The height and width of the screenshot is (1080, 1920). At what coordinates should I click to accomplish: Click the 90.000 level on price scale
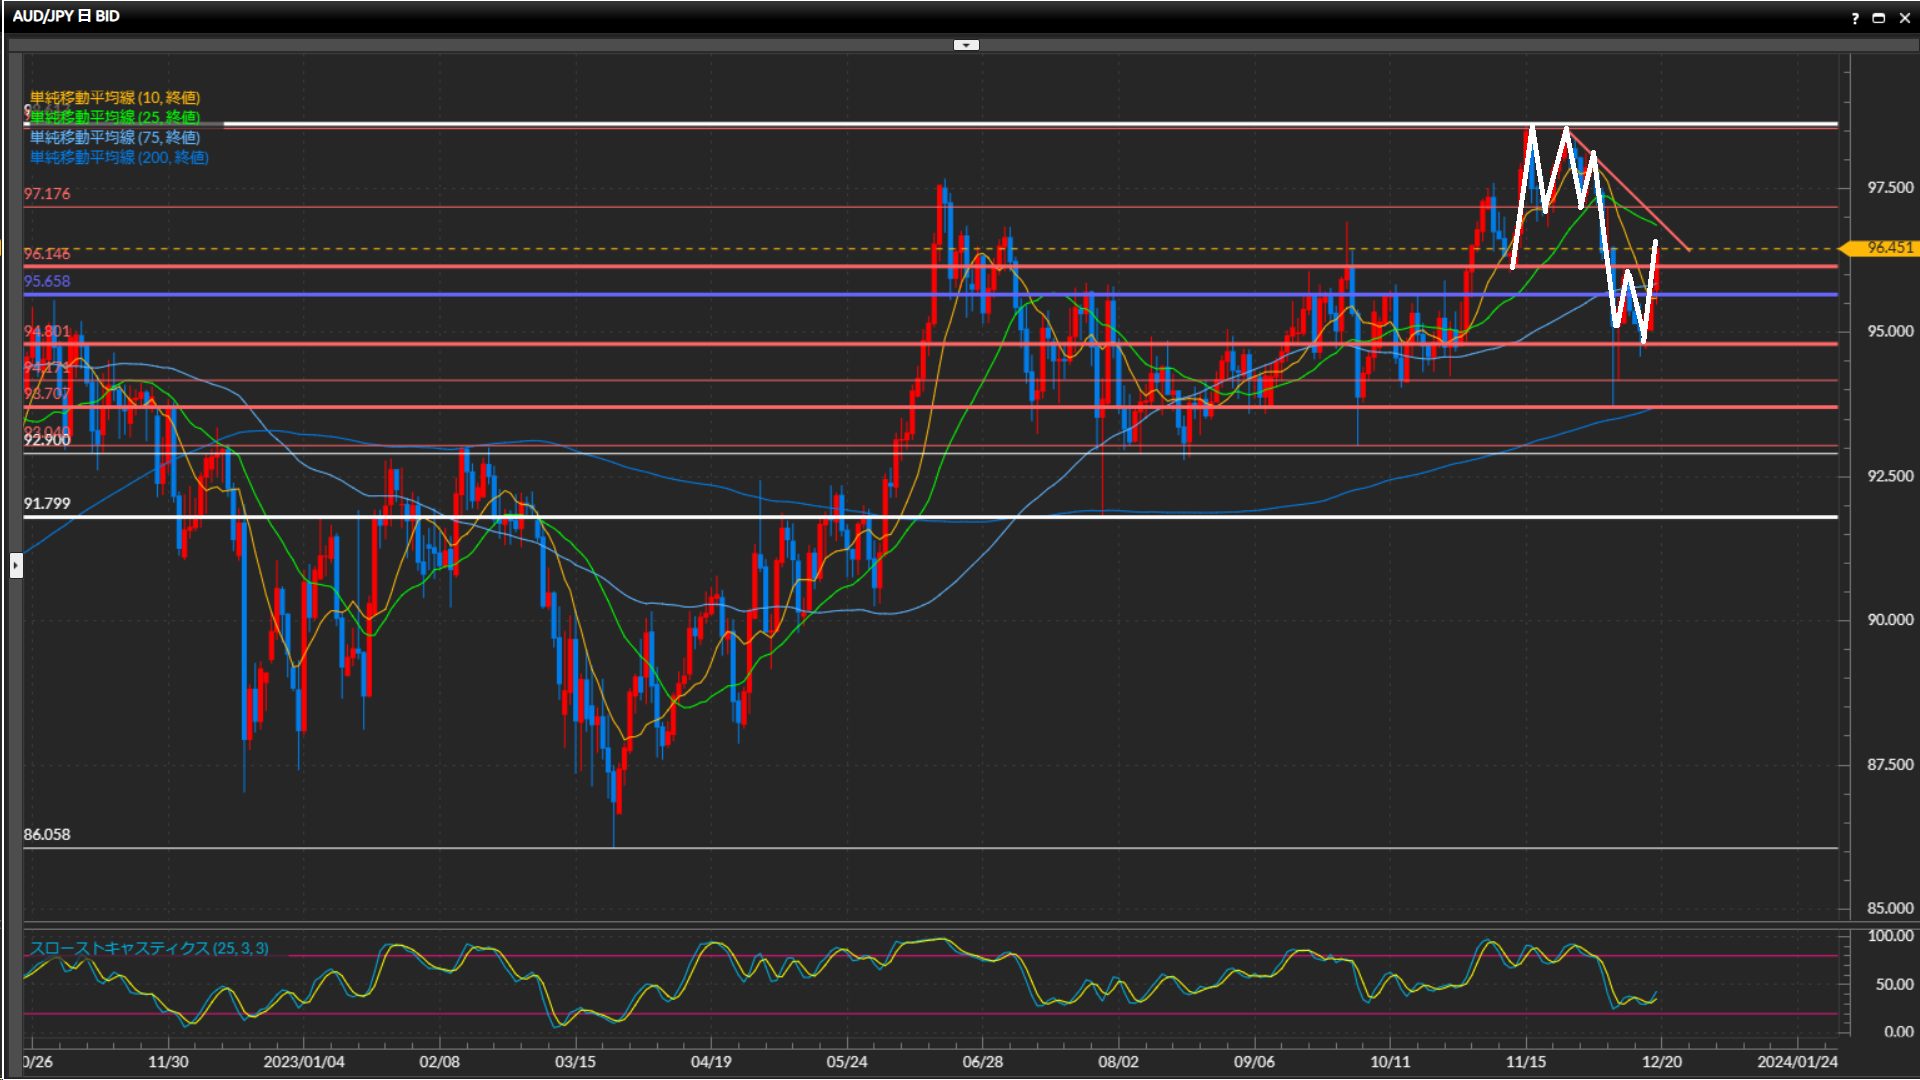[1890, 620]
